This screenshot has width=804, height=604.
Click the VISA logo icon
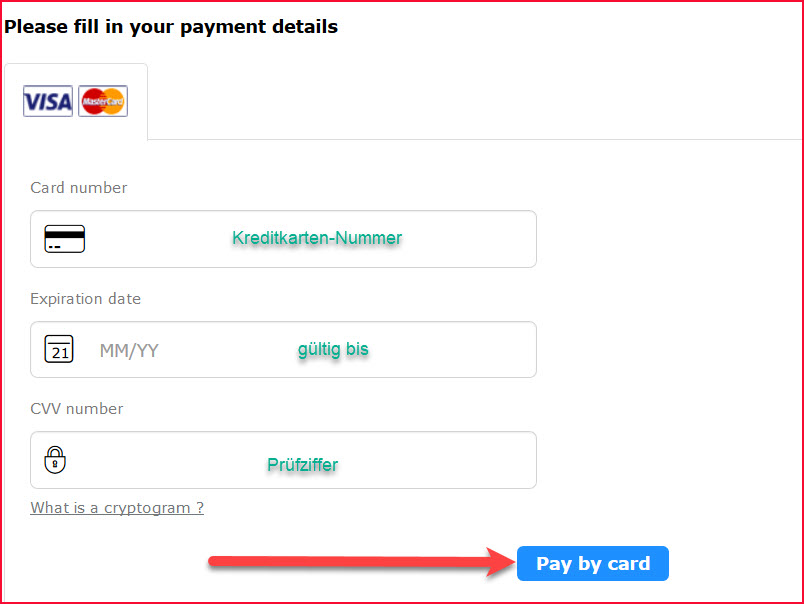tap(48, 101)
